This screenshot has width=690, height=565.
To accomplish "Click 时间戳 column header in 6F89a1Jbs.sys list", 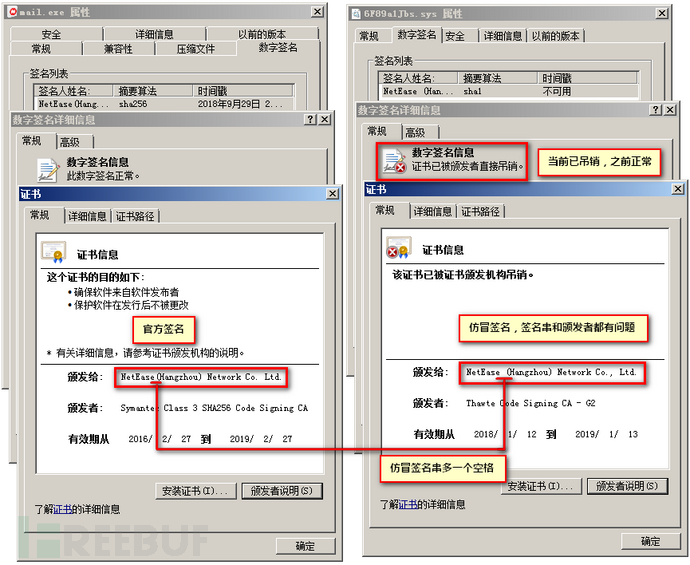I will pos(588,78).
